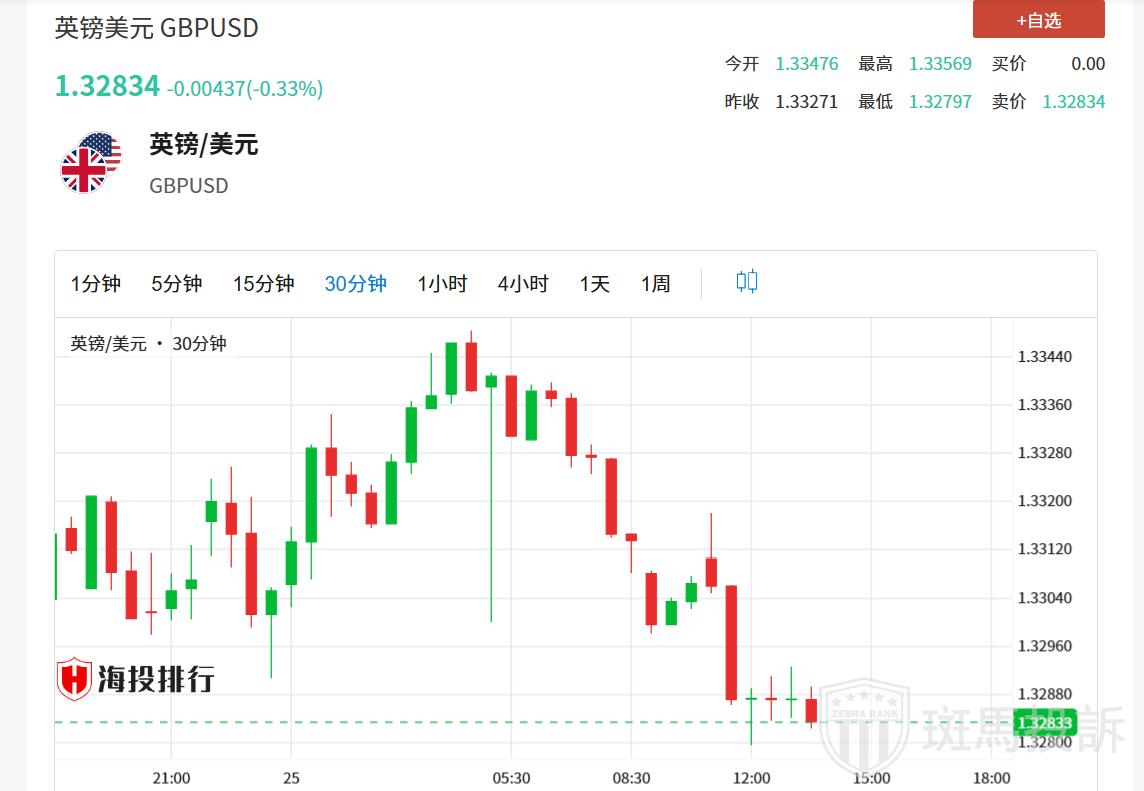This screenshot has height=791, width=1144.
Task: Select the 30分钟 timeframe
Action: coord(356,284)
